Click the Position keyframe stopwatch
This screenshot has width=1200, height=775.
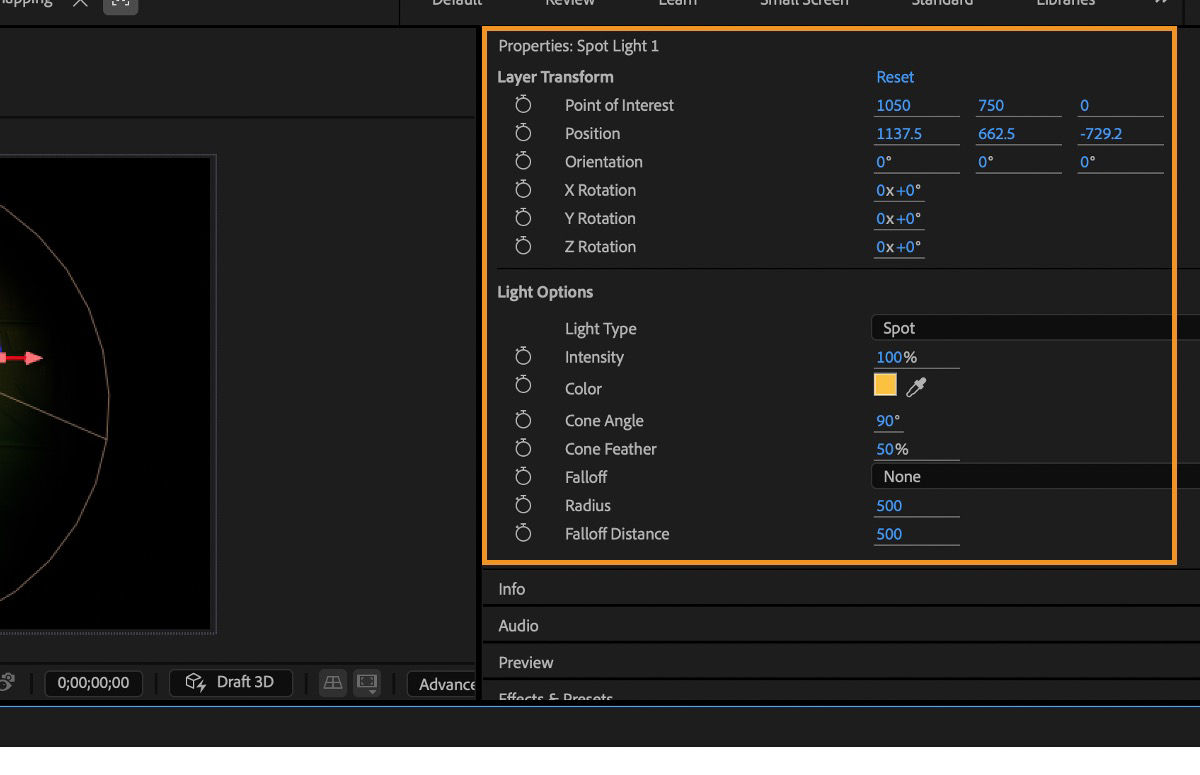tap(522, 133)
